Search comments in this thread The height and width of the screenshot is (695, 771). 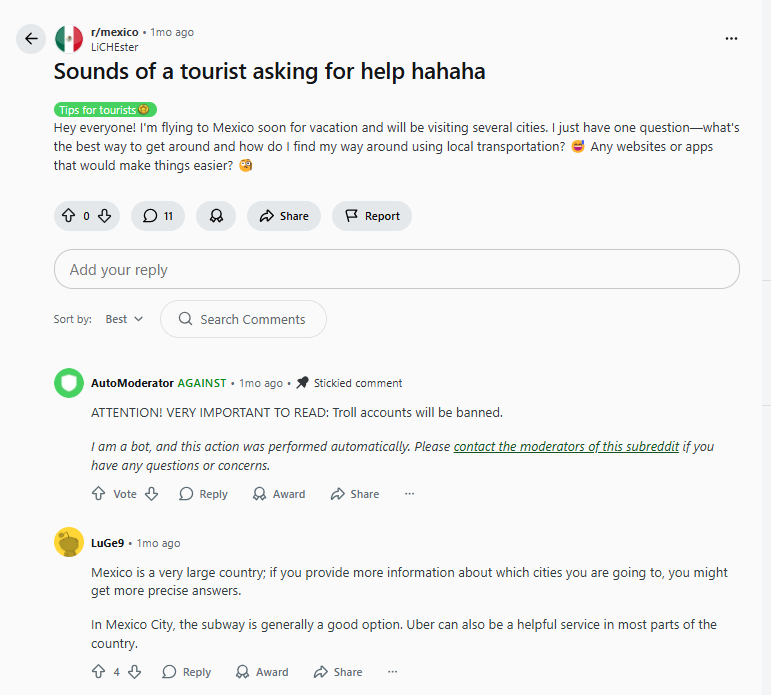(243, 319)
